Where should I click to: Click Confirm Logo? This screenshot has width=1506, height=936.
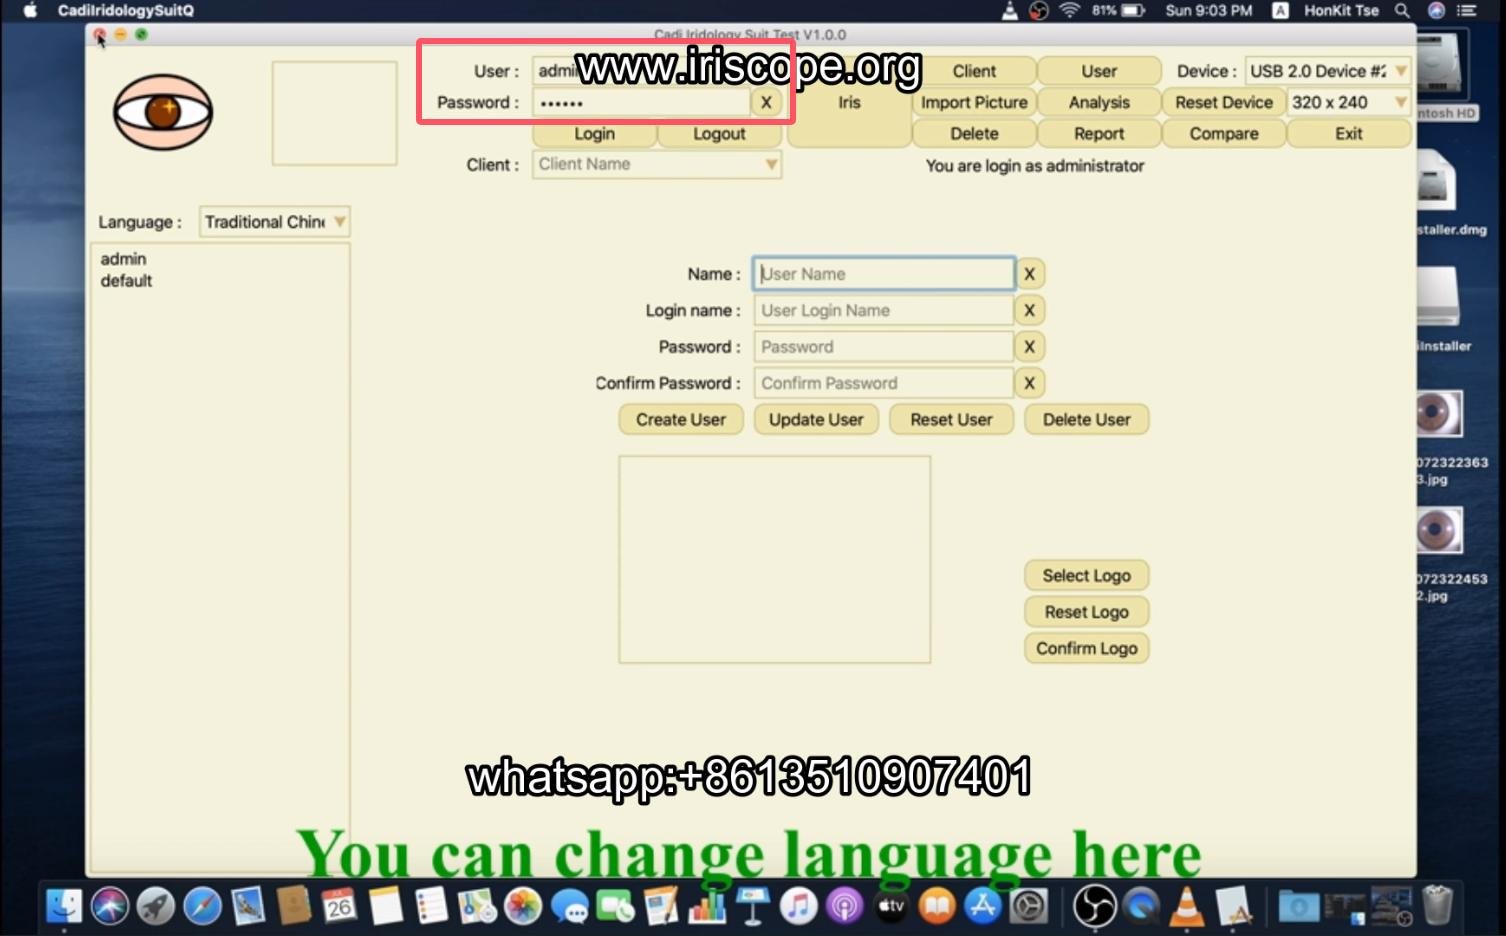[x=1086, y=648]
